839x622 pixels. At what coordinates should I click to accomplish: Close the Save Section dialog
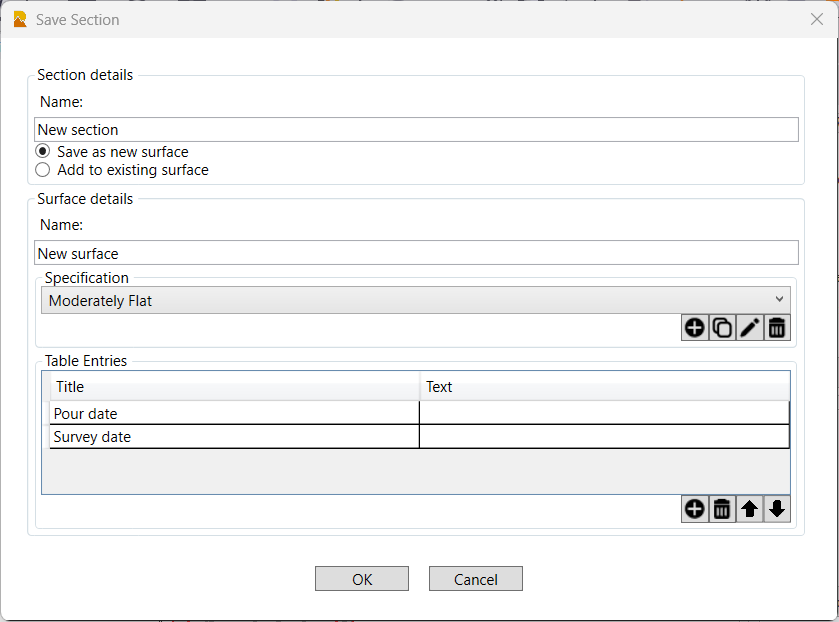coord(816,19)
